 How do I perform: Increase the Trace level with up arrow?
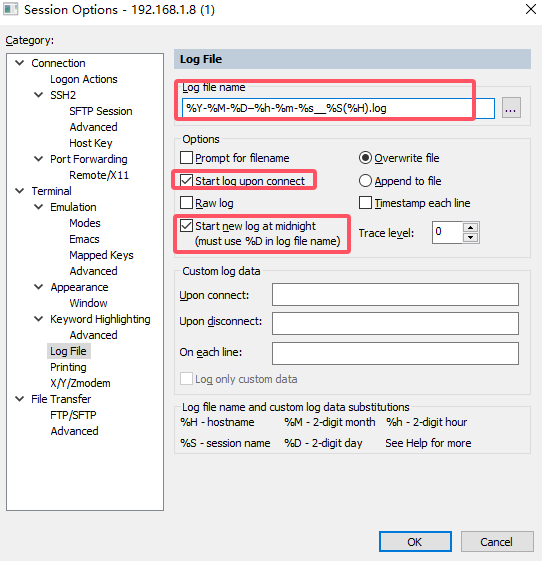470,228
